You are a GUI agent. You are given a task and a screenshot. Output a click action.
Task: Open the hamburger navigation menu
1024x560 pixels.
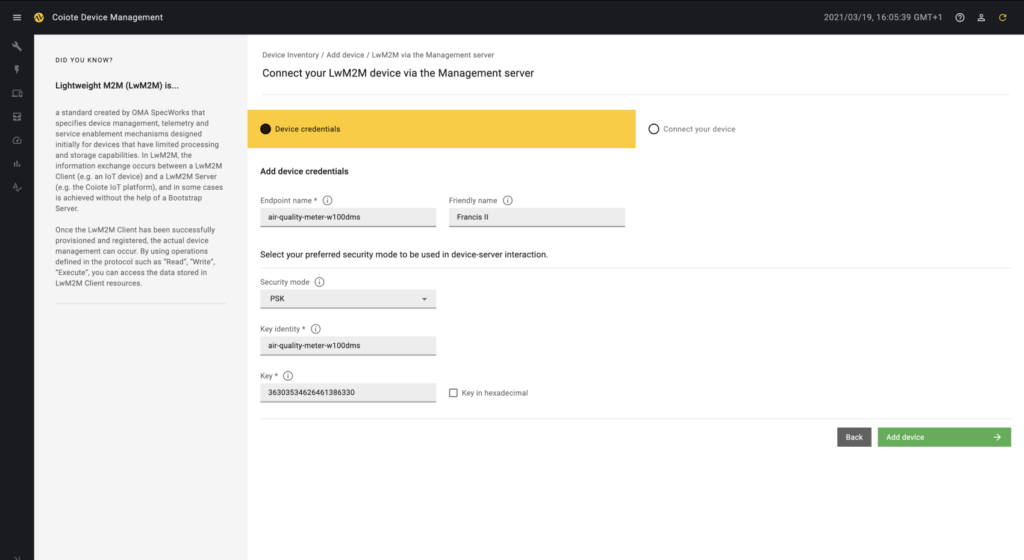[x=16, y=17]
